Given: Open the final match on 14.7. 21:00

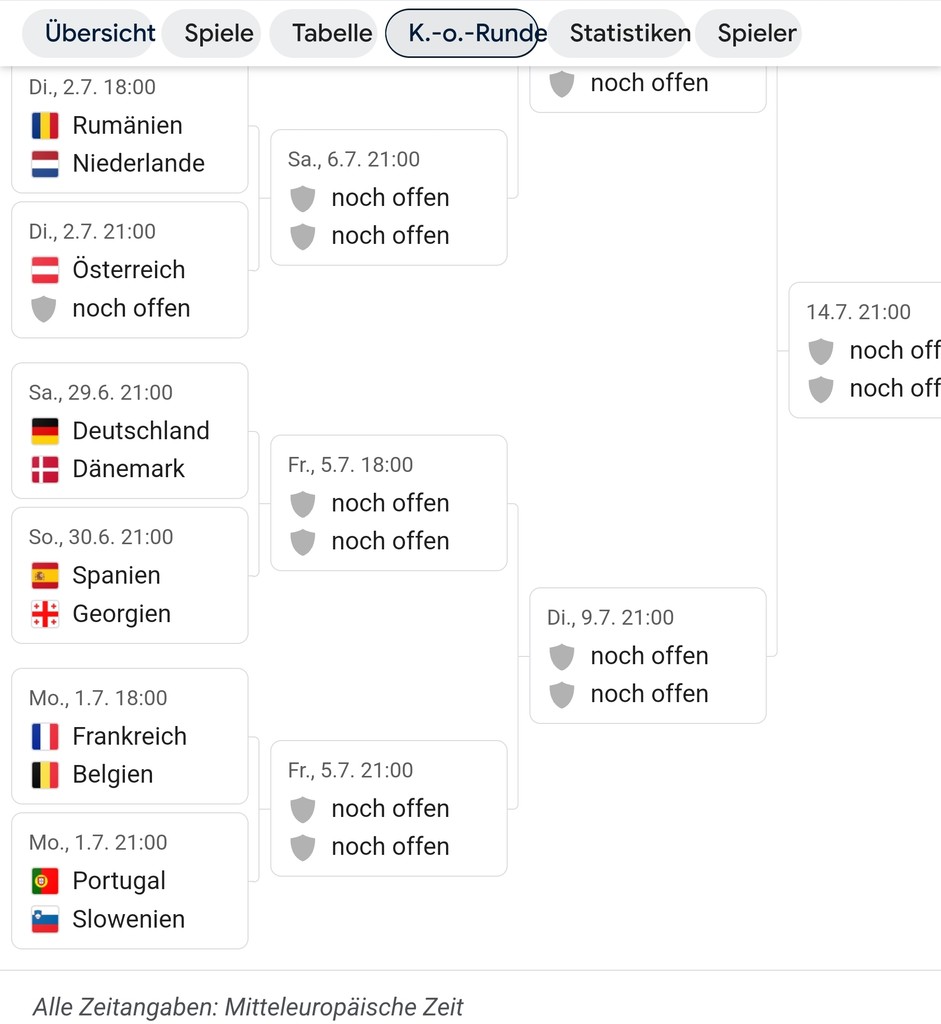Looking at the screenshot, I should [x=865, y=350].
